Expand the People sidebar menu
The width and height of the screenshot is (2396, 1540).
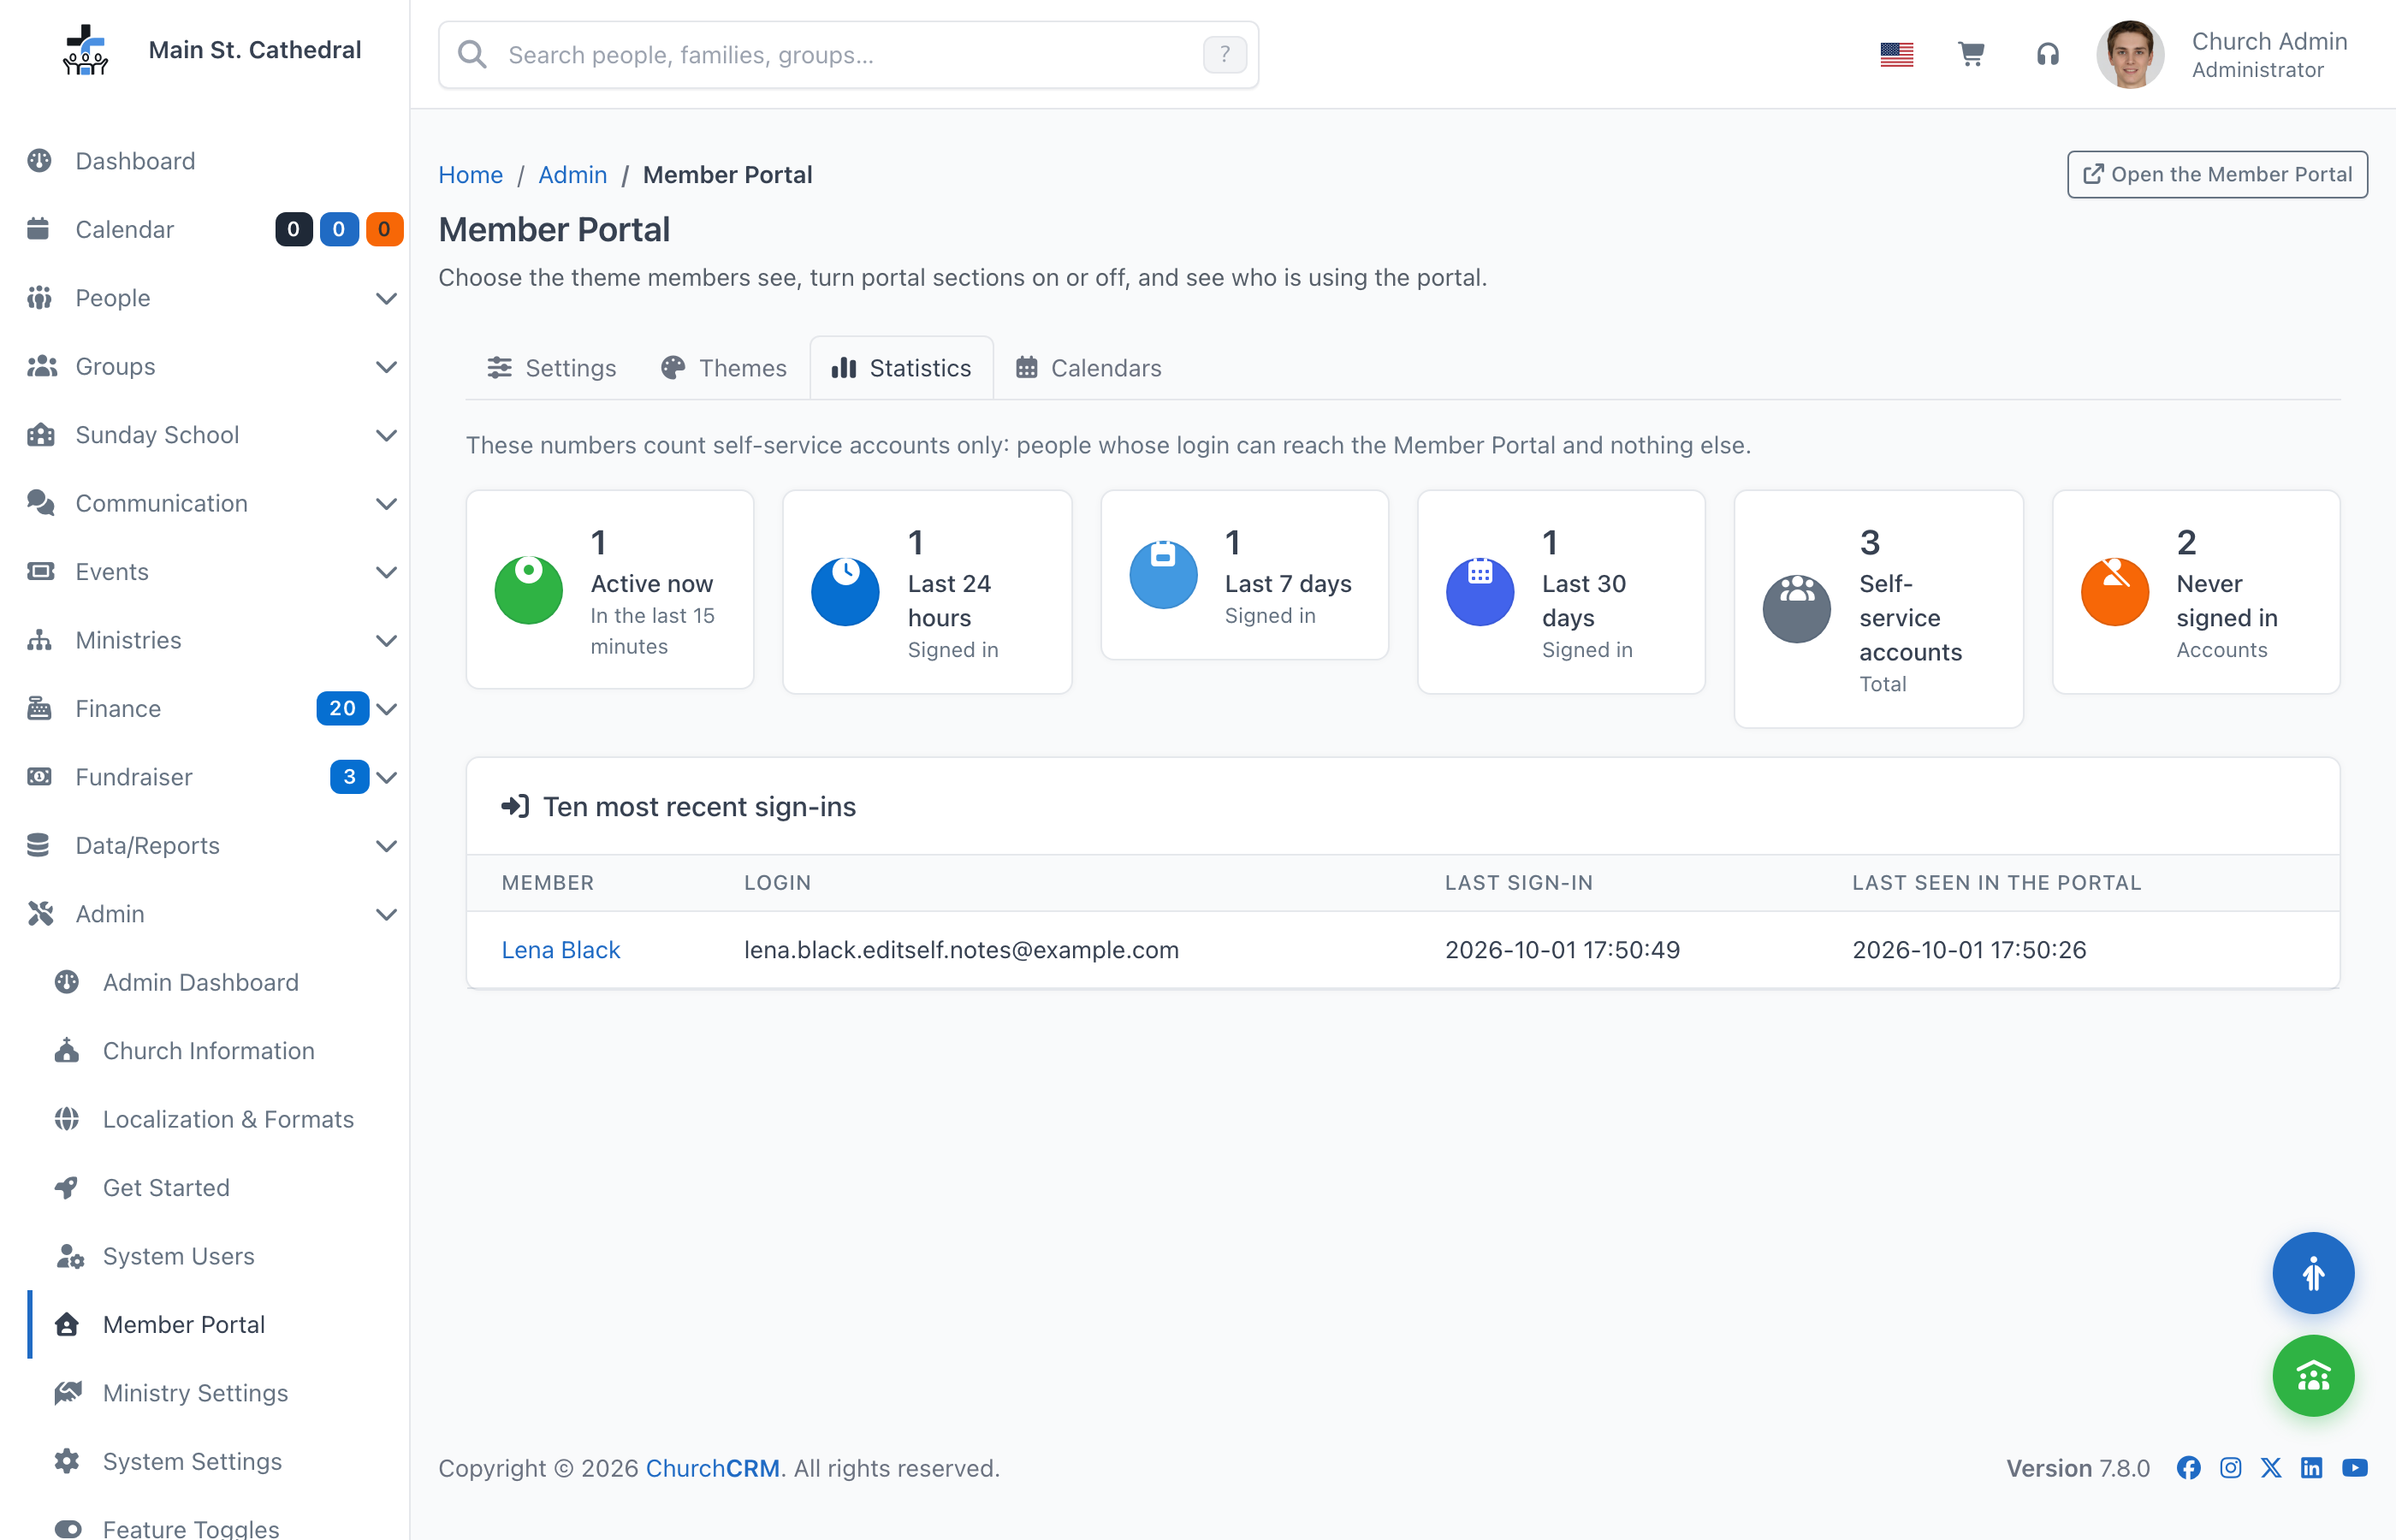point(205,298)
